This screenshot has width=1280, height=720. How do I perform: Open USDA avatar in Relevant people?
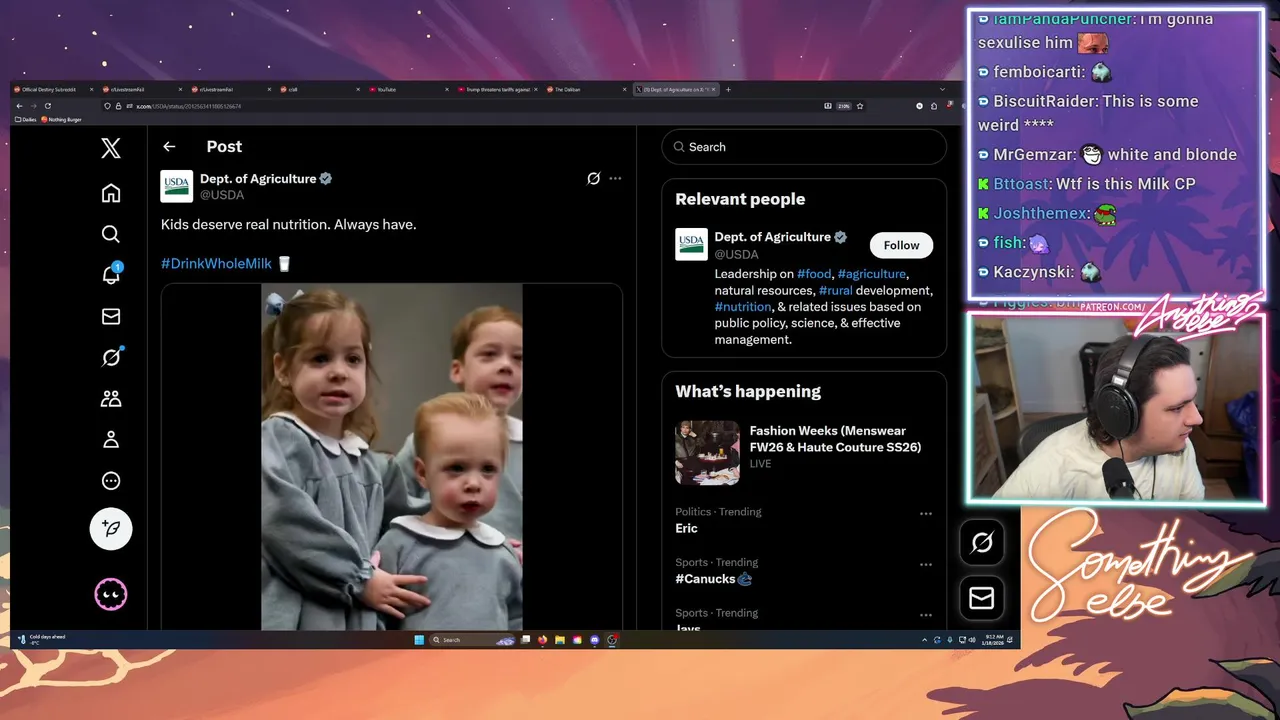tap(691, 244)
